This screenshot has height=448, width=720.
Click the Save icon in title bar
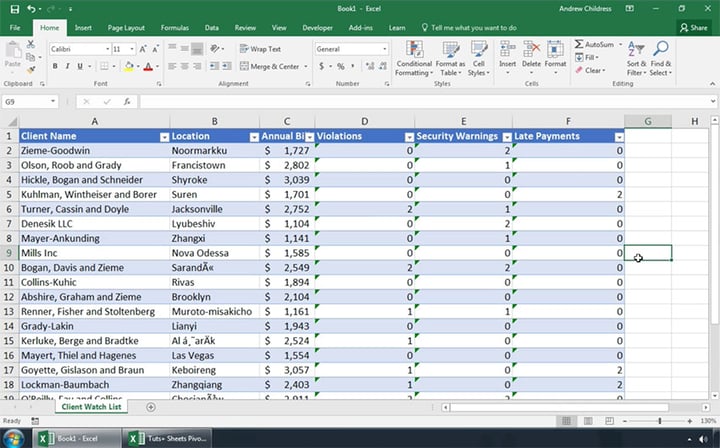tap(15, 9)
